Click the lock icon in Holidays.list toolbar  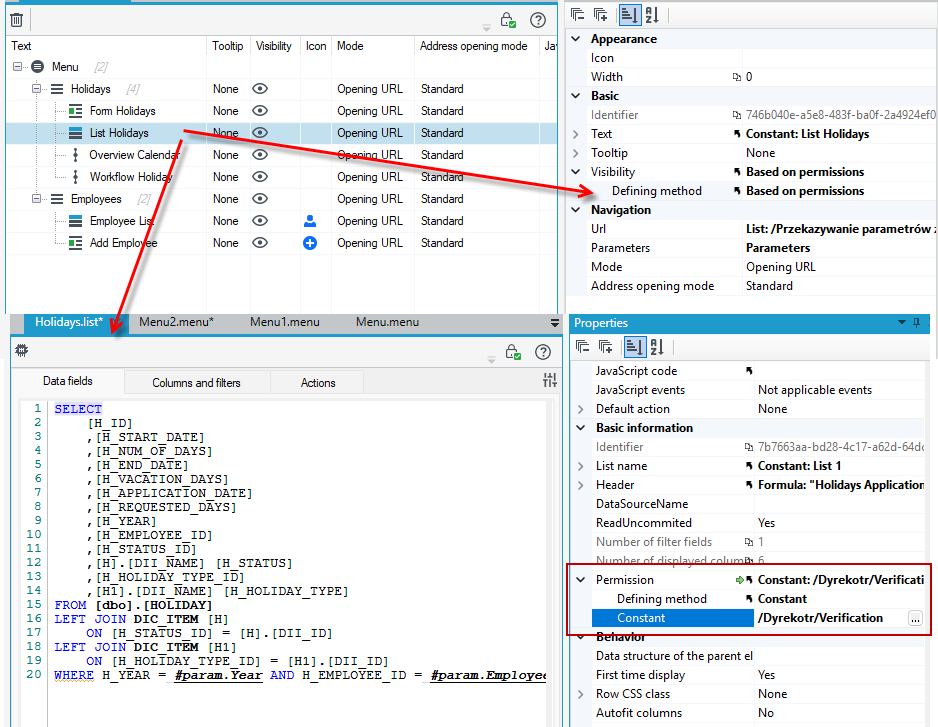513,352
